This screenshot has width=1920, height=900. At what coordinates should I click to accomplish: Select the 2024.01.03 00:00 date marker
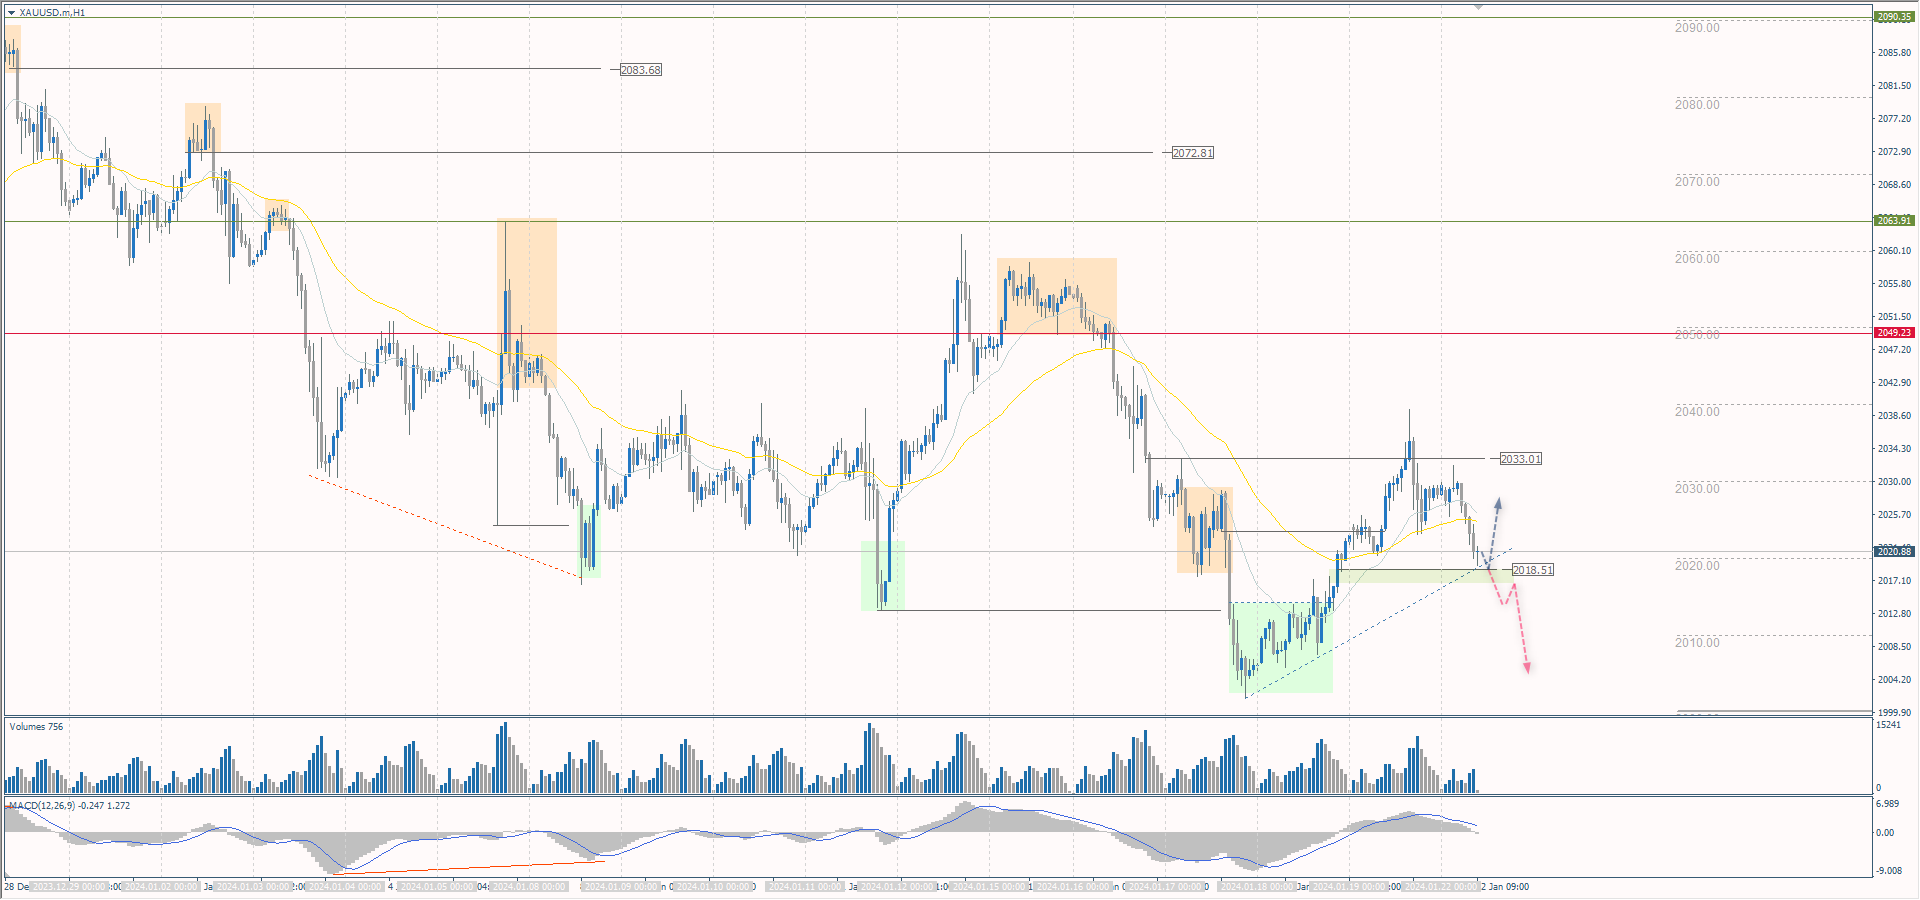click(253, 887)
